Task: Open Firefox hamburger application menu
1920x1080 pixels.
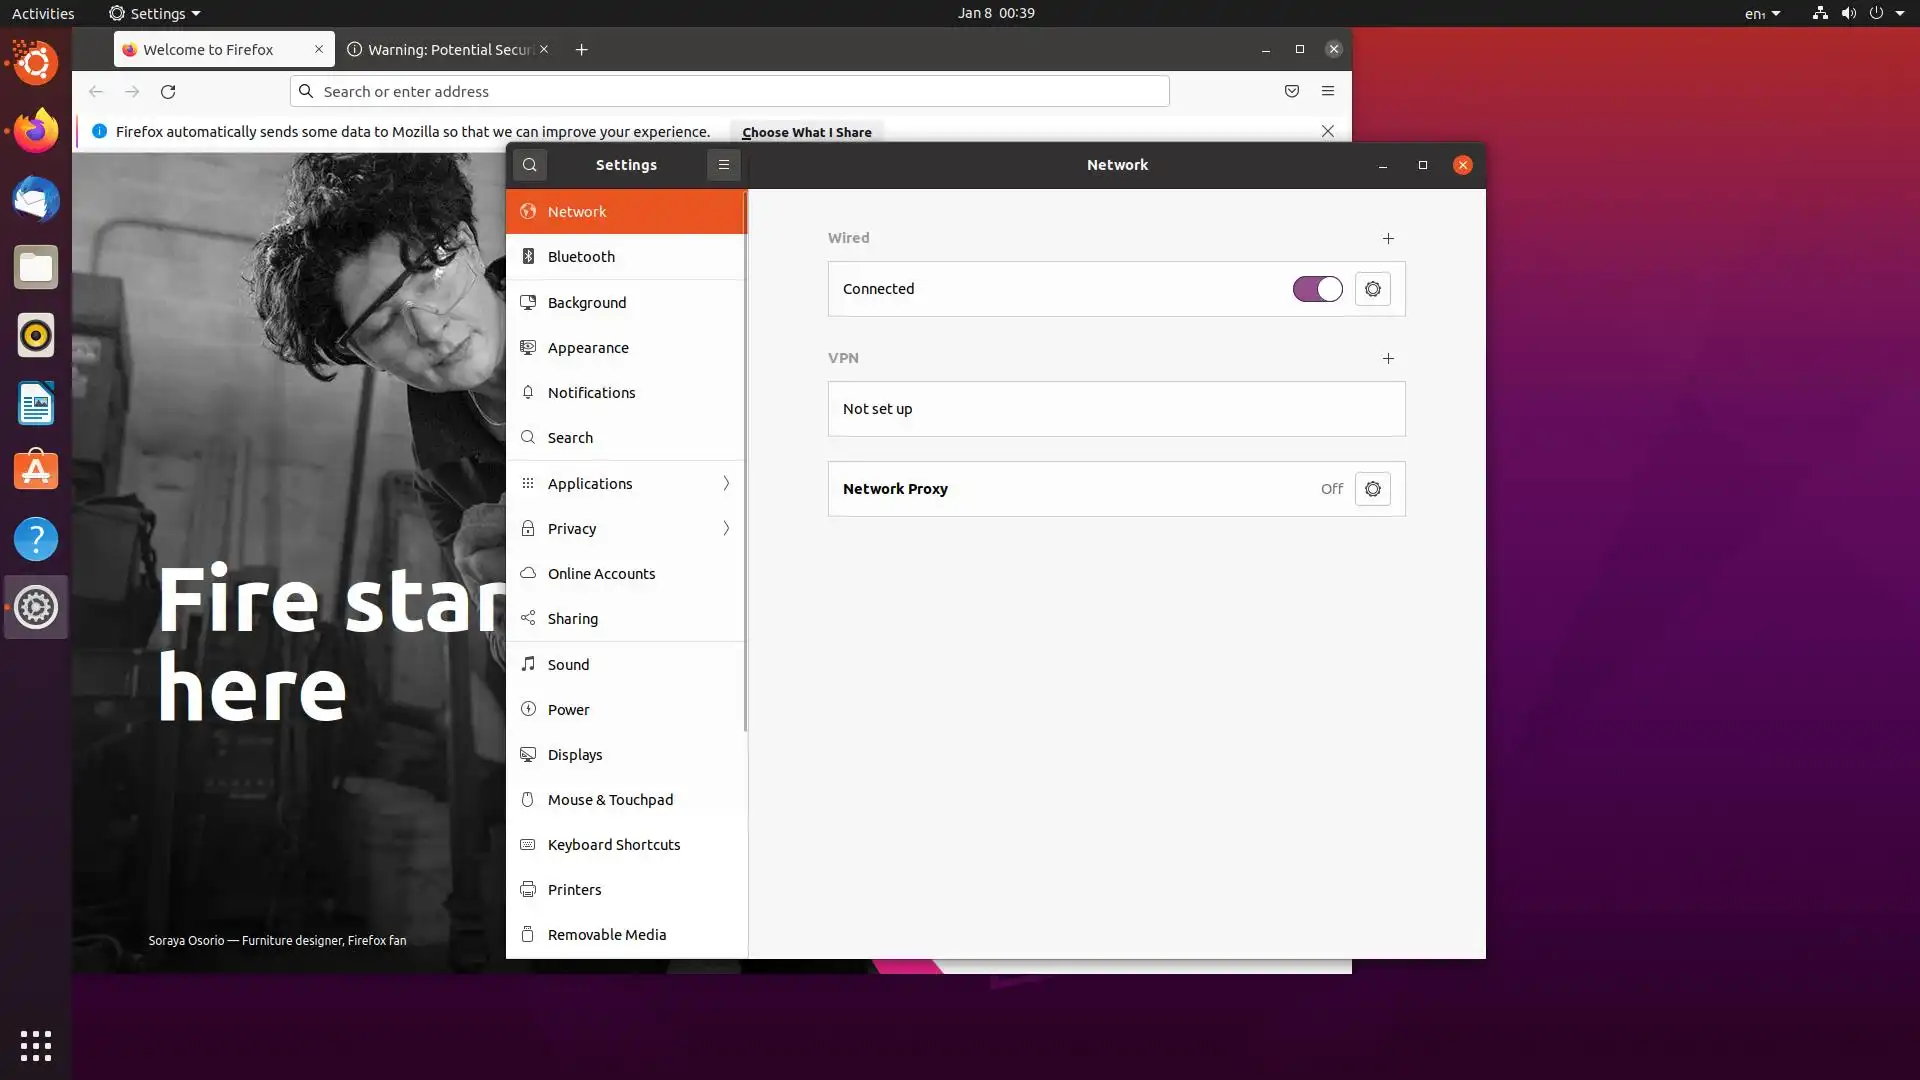Action: click(1328, 91)
